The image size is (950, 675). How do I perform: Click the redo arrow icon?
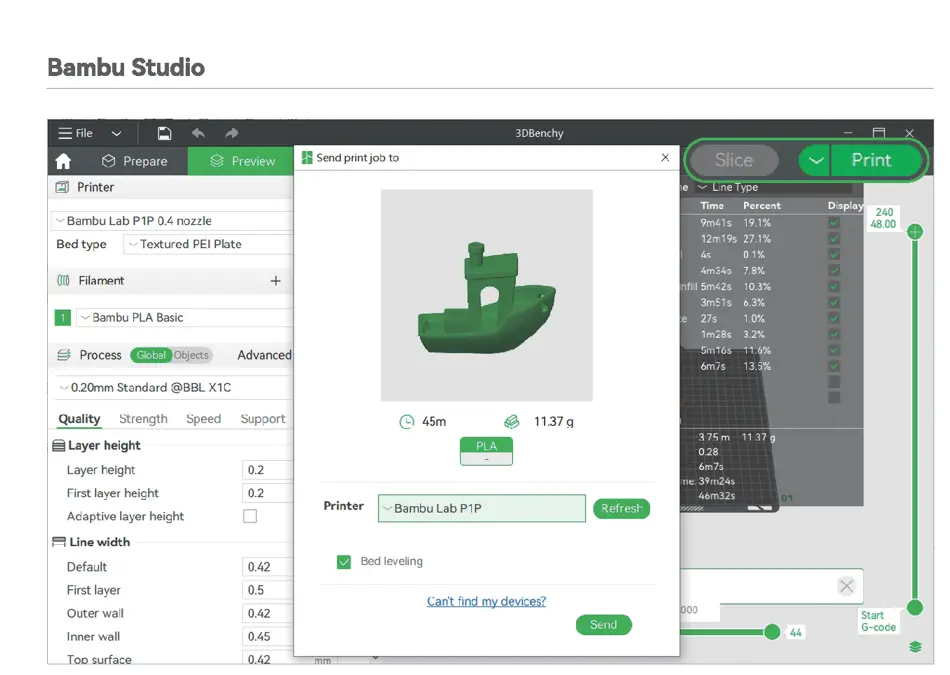231,133
